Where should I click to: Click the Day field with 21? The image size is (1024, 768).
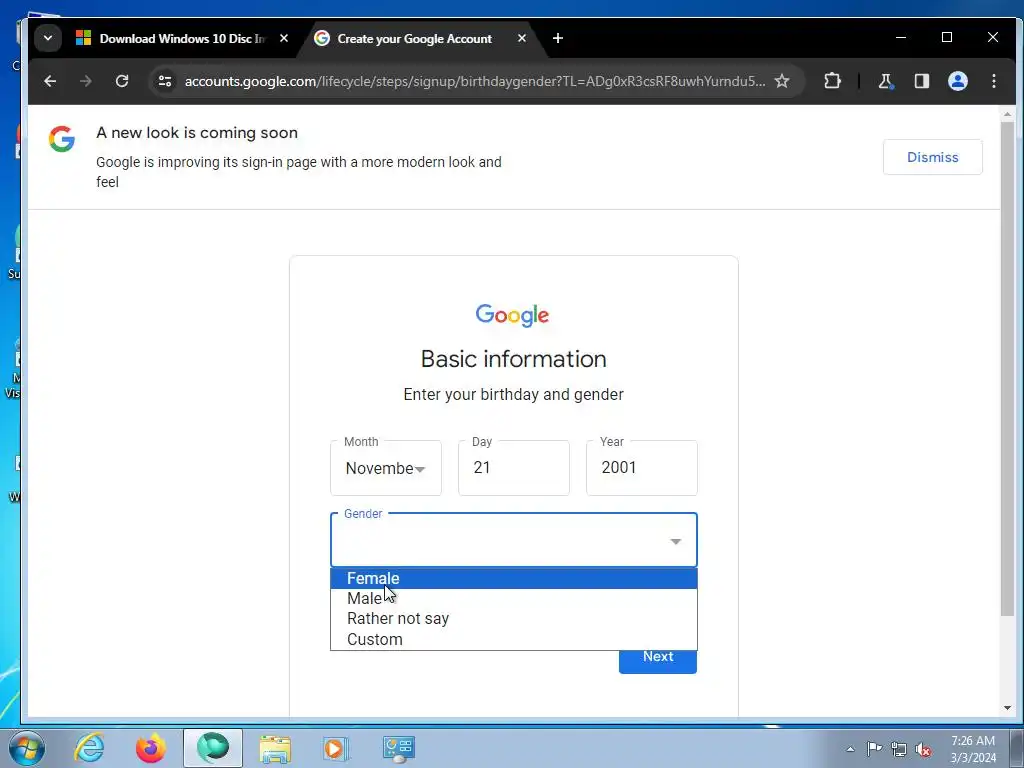point(513,468)
